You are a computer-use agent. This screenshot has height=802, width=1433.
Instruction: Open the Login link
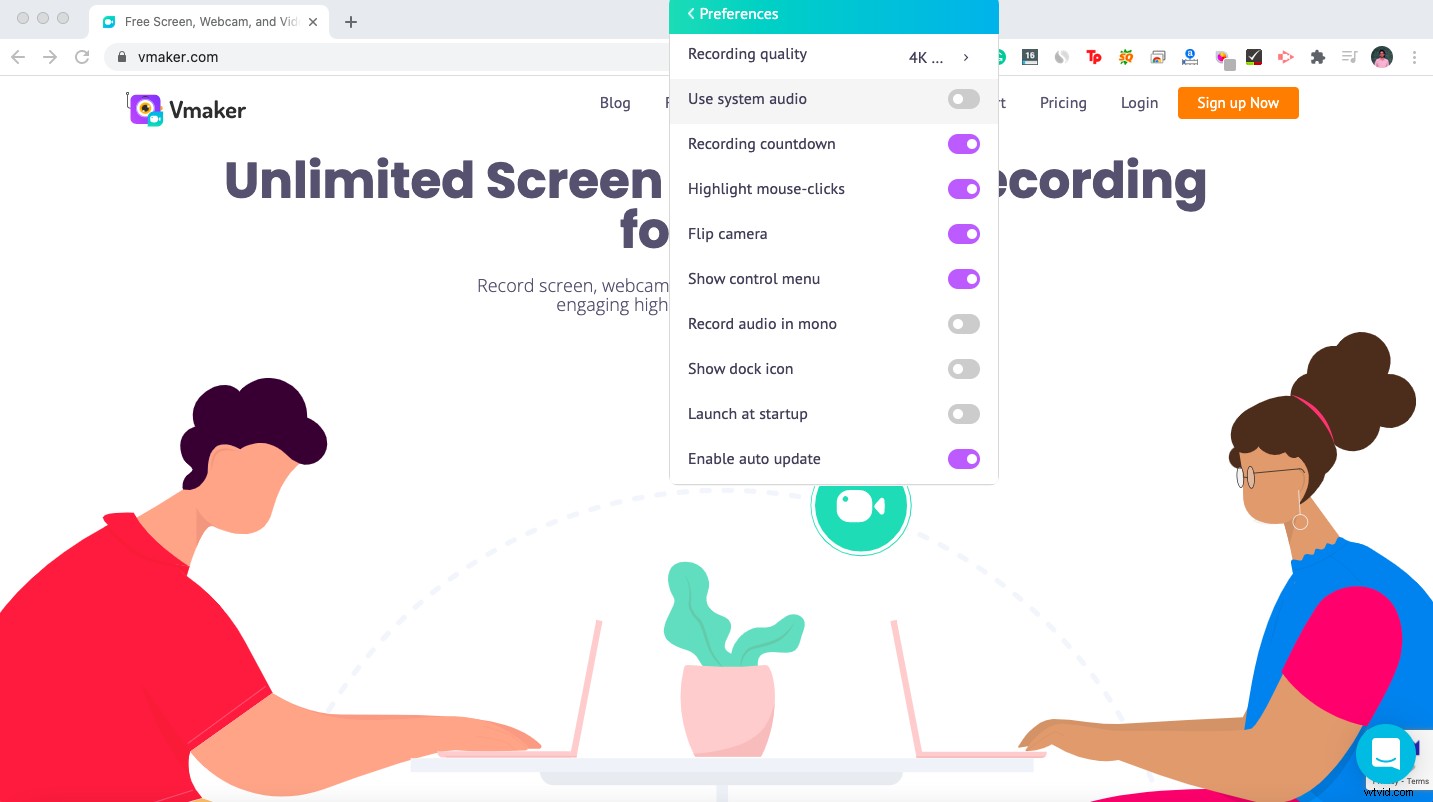1139,103
